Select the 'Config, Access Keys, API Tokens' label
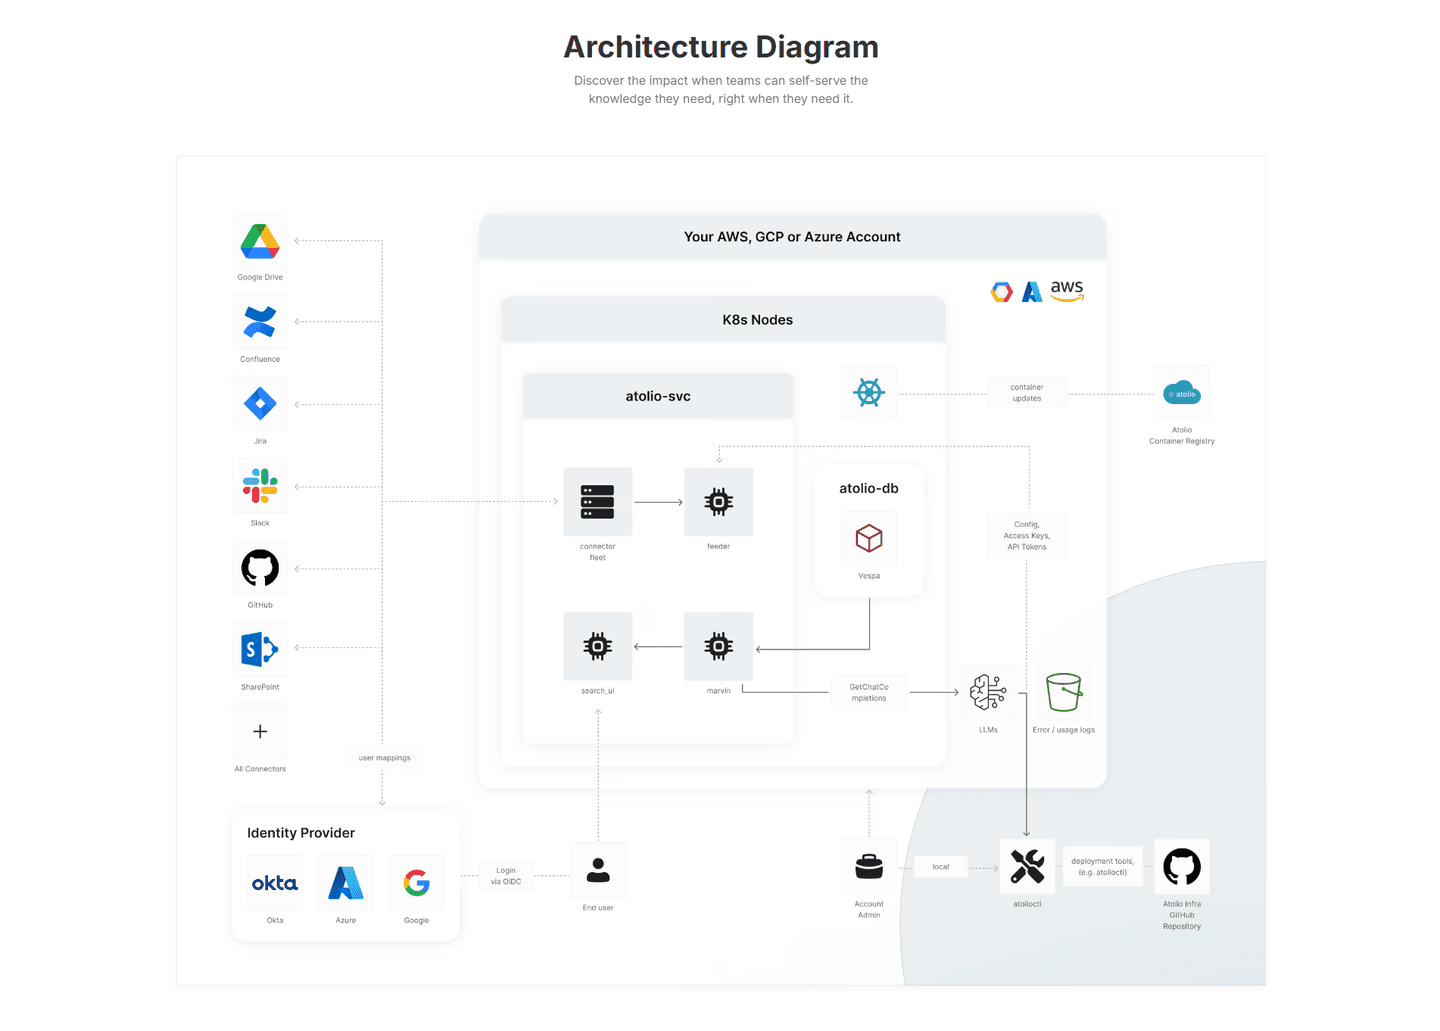 (x=1027, y=535)
